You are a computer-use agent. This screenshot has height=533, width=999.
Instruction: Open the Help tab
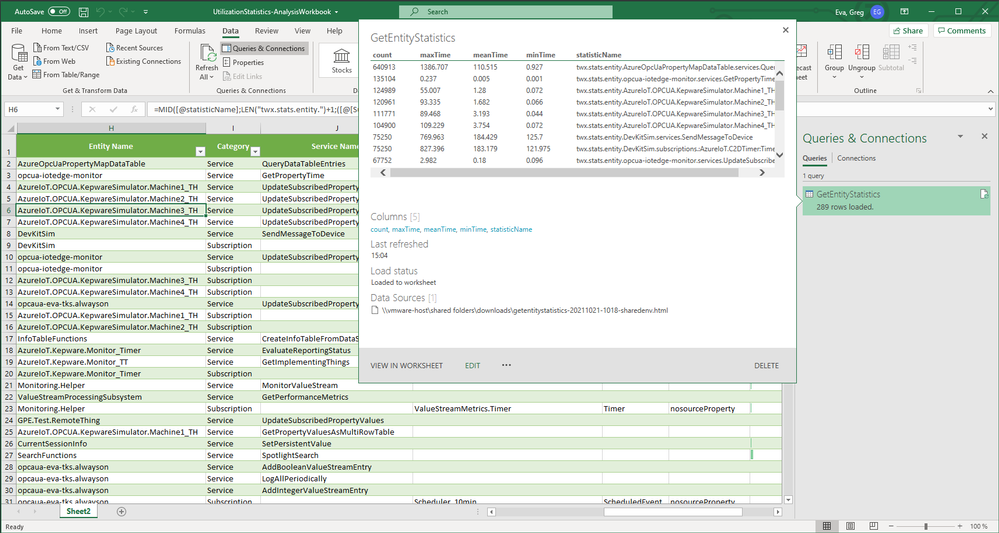pos(334,31)
